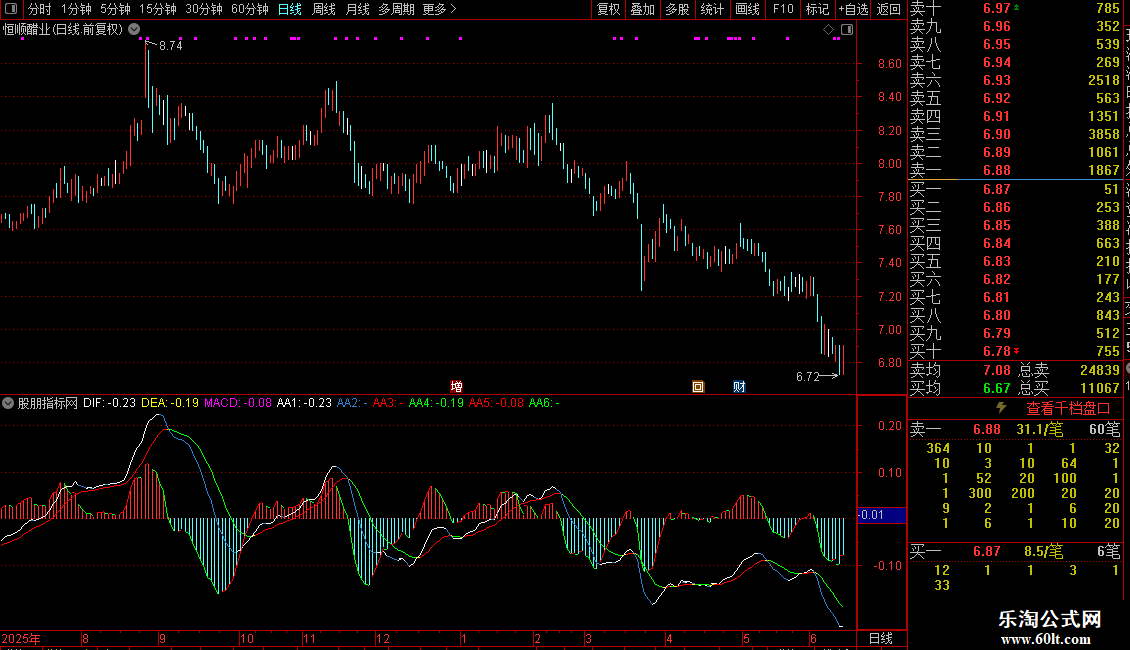The width and height of the screenshot is (1130, 650).
Task: Click the AA4: -0.19 indicator value
Action: (436, 403)
